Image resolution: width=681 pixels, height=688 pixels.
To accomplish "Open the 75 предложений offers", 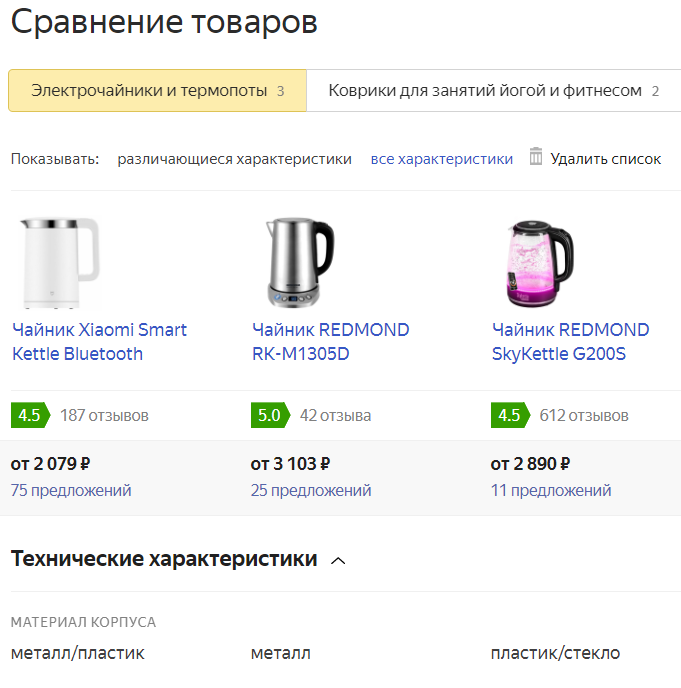I will tap(71, 491).
